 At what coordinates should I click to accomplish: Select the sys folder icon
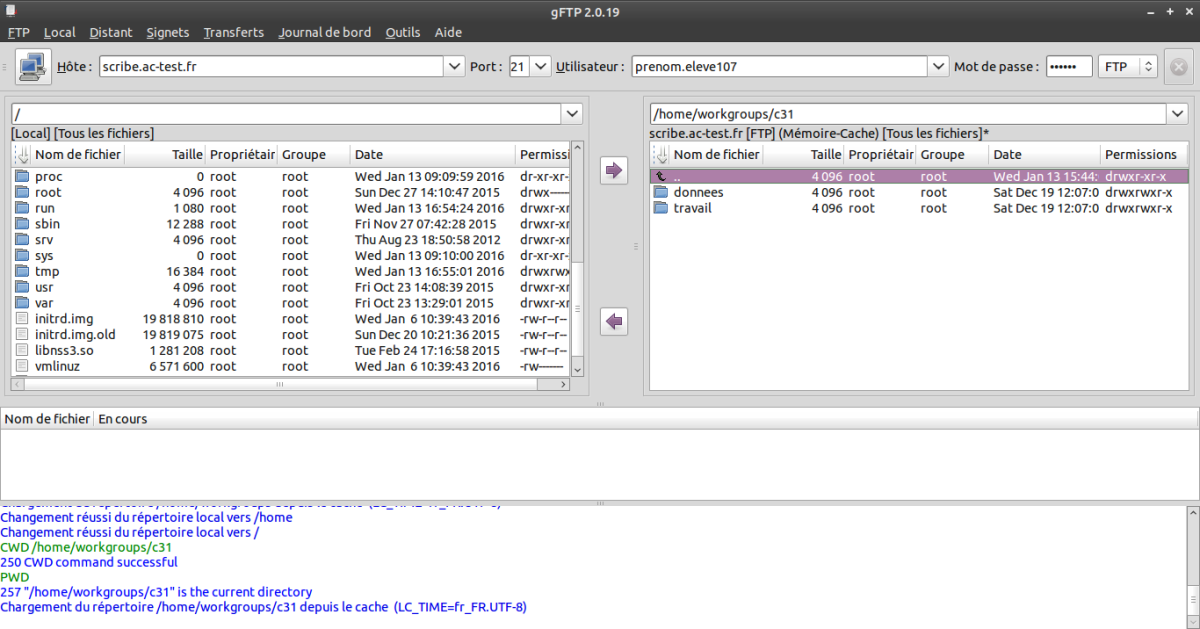coord(23,256)
